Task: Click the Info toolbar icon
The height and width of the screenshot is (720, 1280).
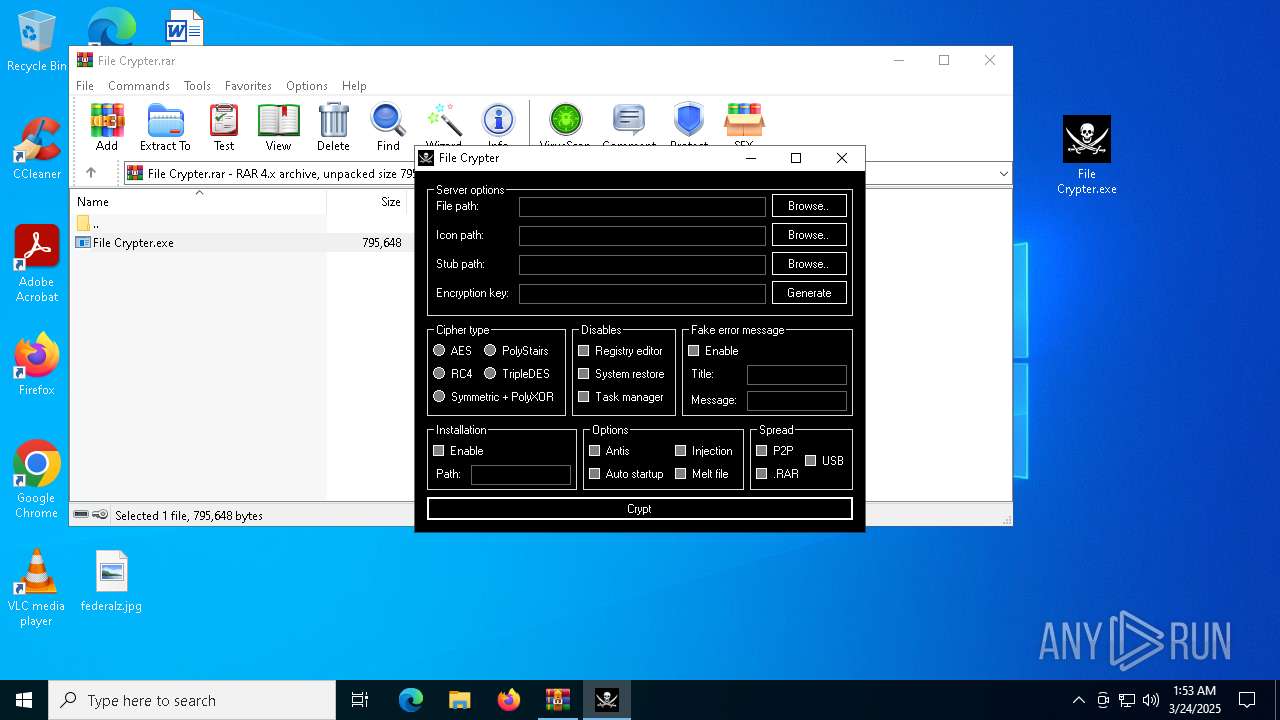Action: click(498, 123)
